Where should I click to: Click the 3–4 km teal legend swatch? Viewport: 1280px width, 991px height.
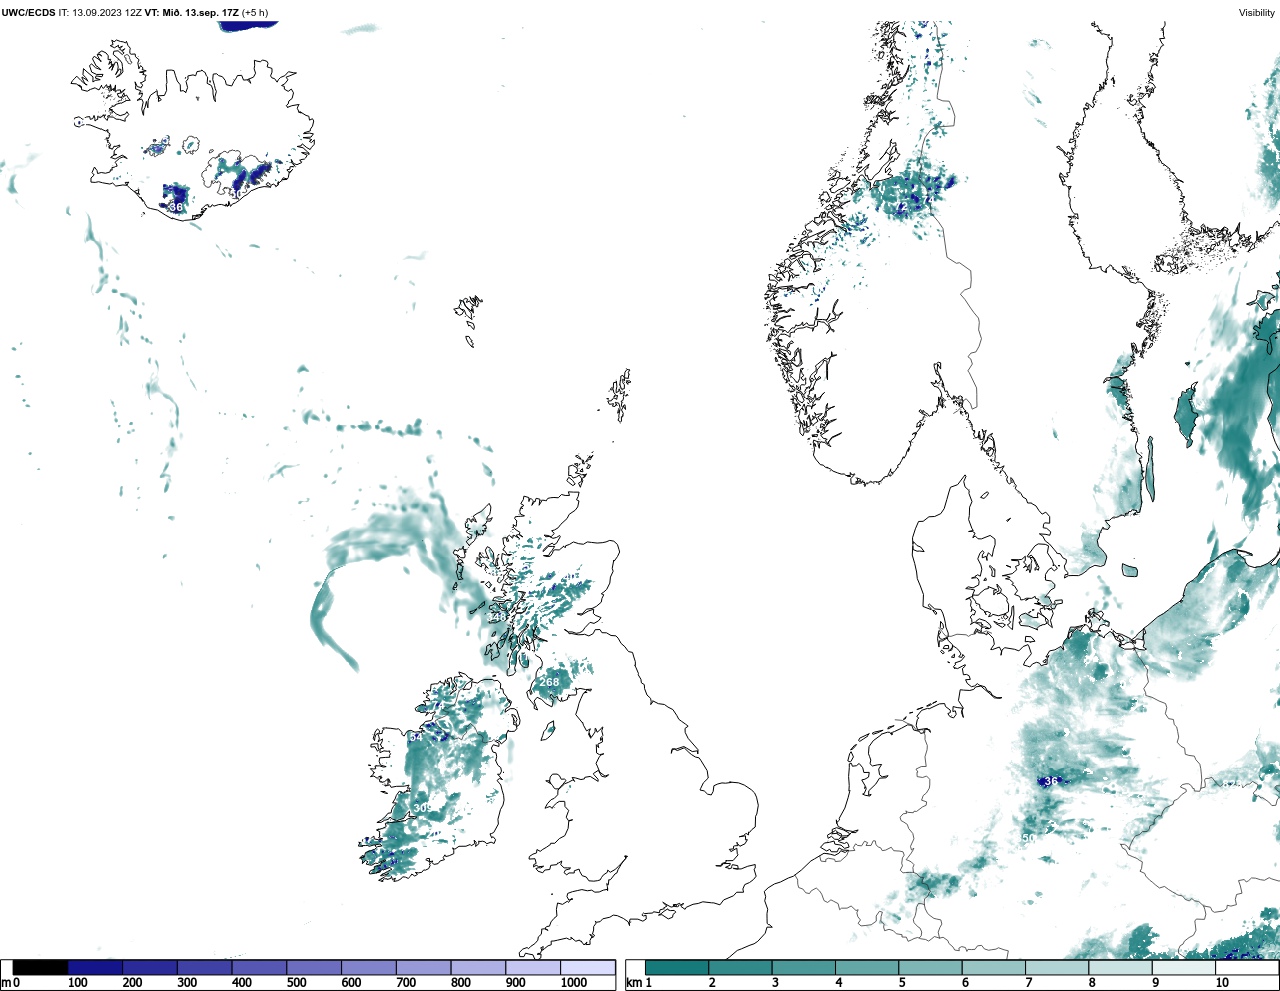point(803,967)
